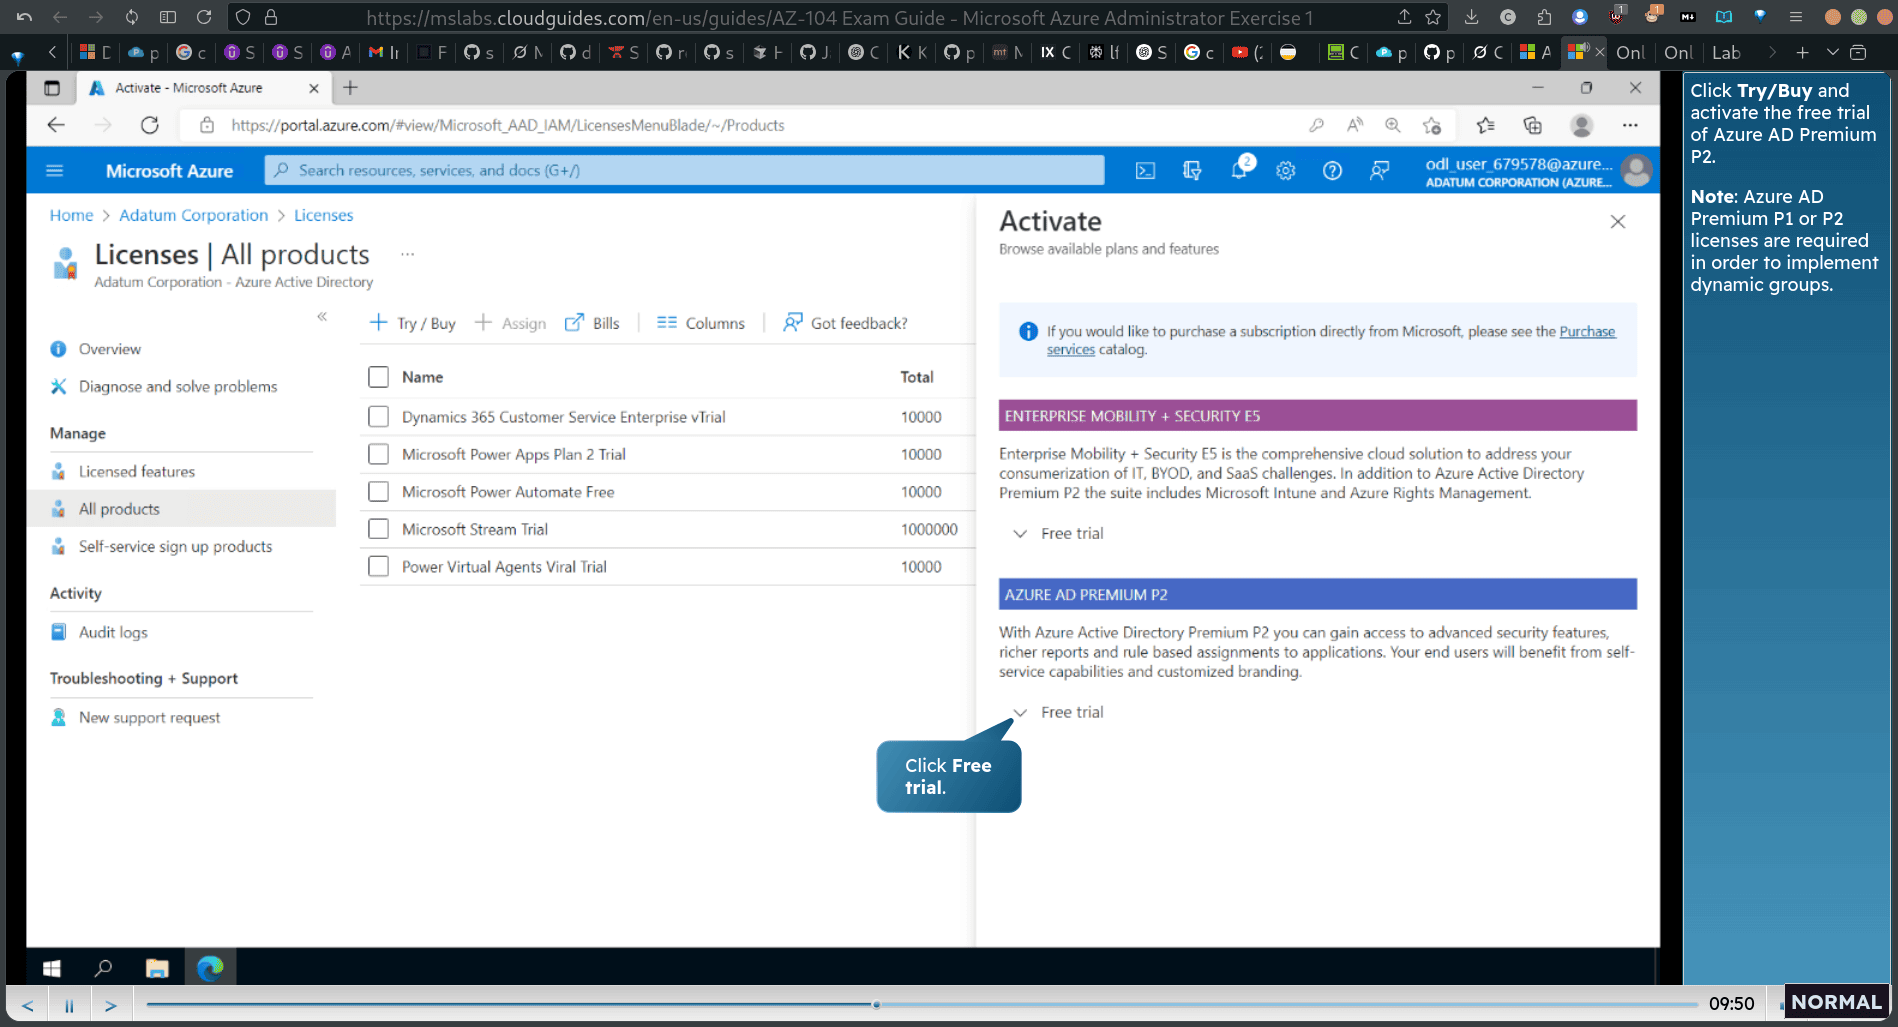Viewport: 1898px width, 1027px height.
Task: Sort table by Name column header
Action: (422, 377)
